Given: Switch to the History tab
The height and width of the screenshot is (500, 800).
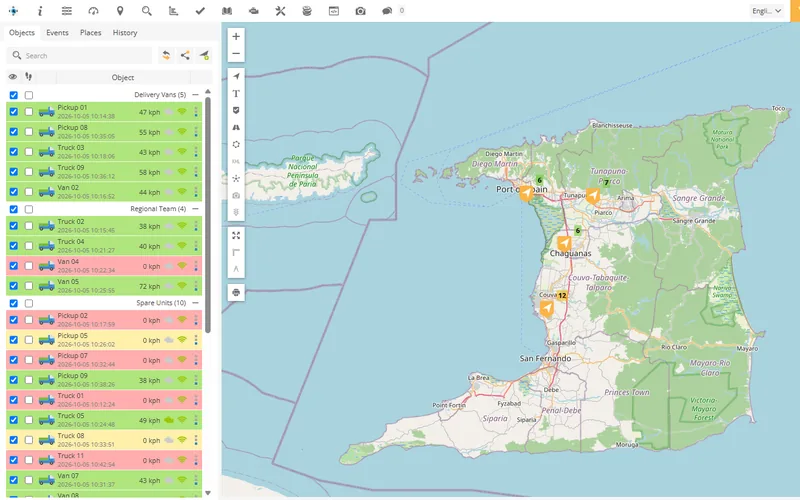Looking at the screenshot, I should (125, 33).
